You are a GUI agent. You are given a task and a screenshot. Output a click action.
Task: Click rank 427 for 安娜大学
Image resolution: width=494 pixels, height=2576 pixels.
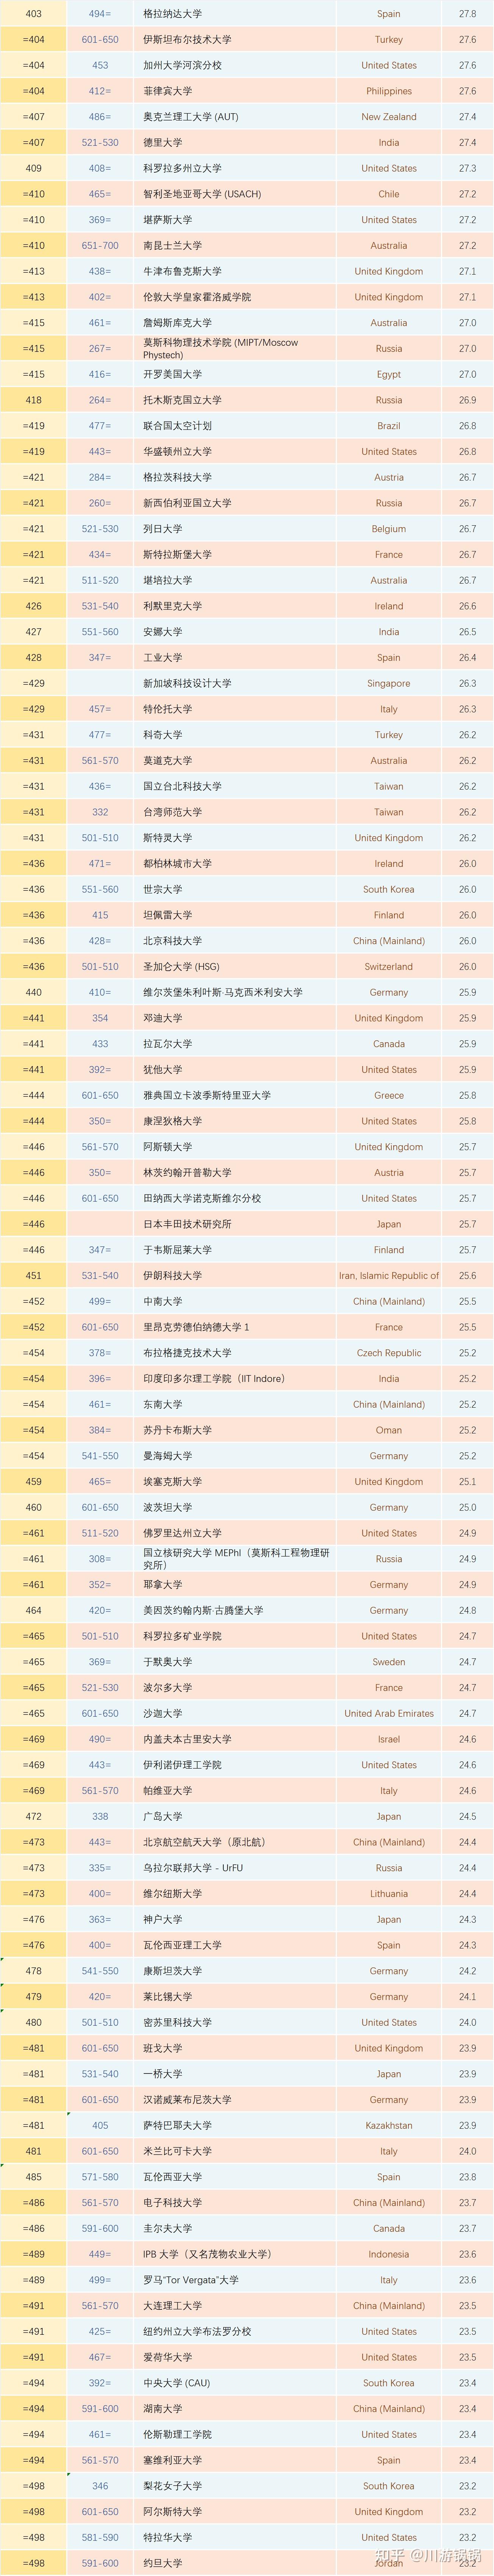coord(34,632)
